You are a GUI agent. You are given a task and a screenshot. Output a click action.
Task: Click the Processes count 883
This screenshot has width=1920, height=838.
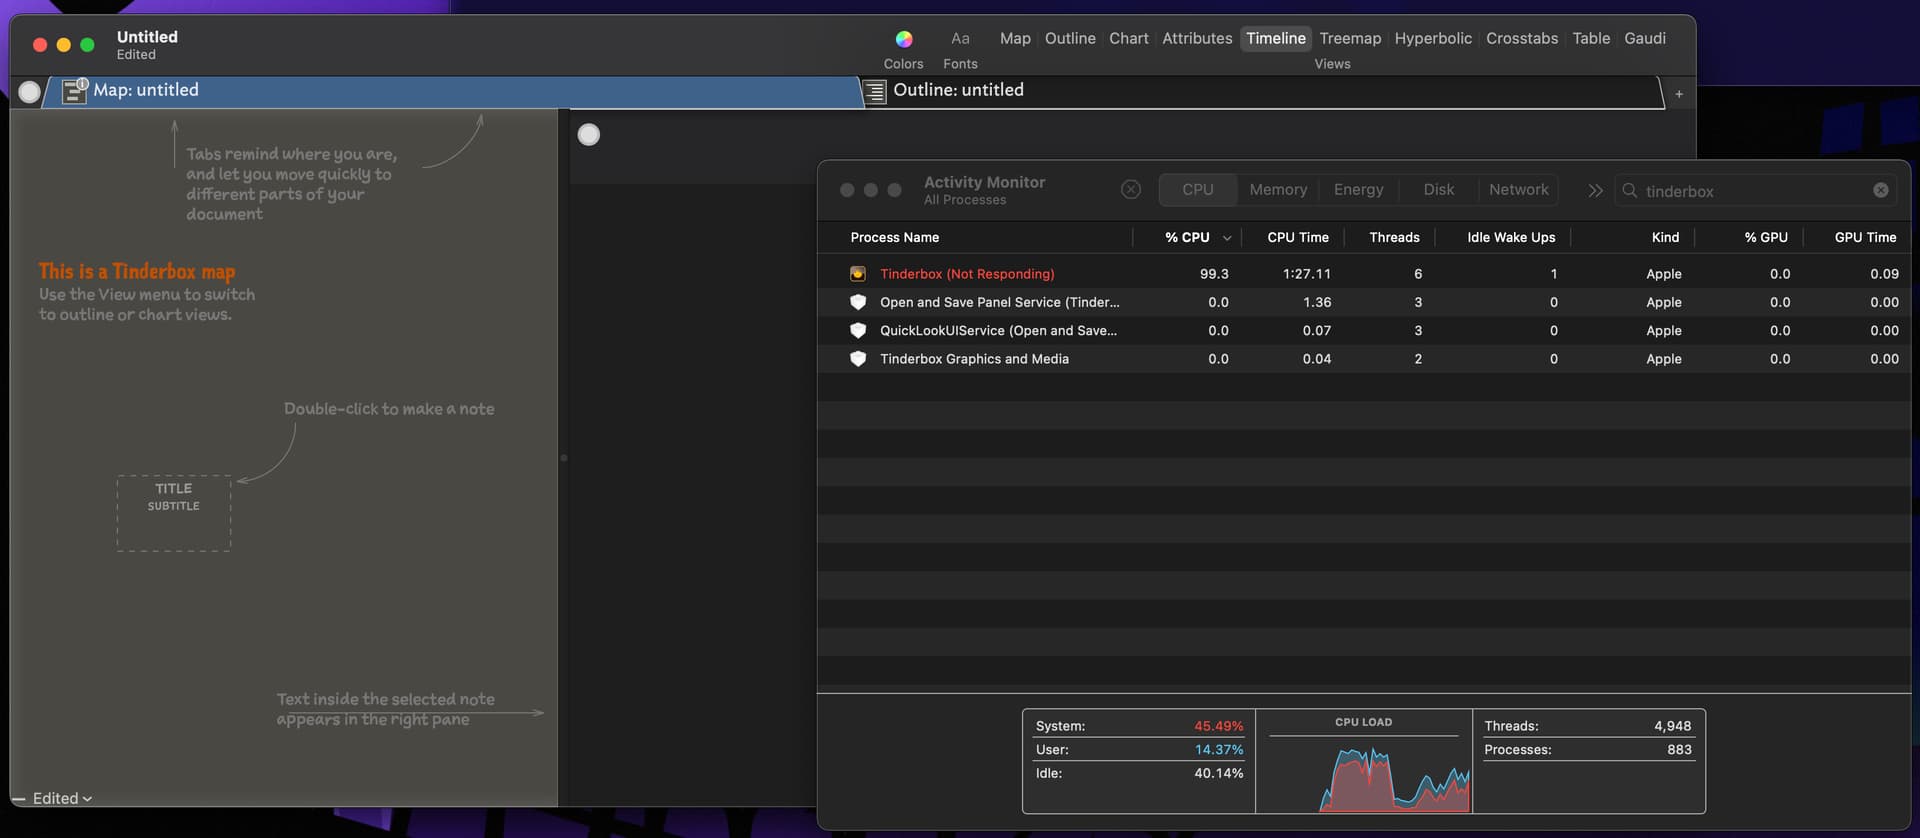(x=1679, y=750)
